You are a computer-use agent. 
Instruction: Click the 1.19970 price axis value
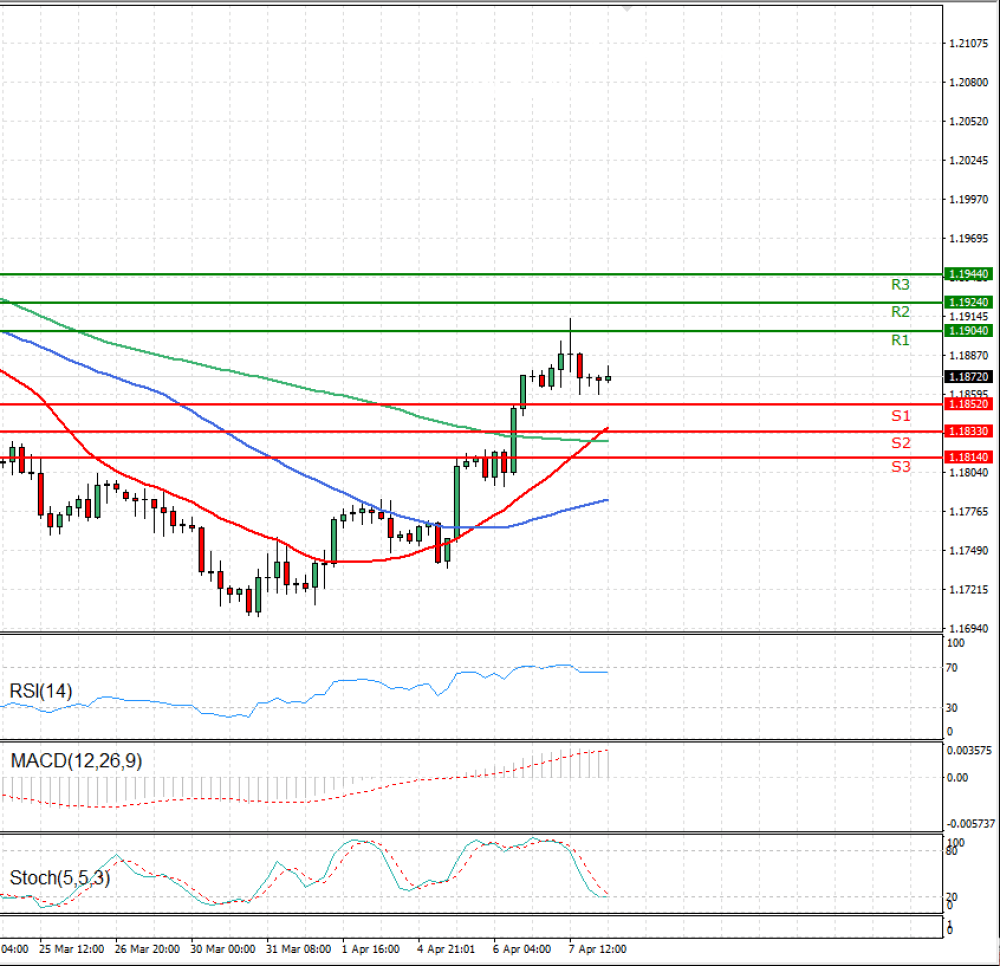click(968, 200)
